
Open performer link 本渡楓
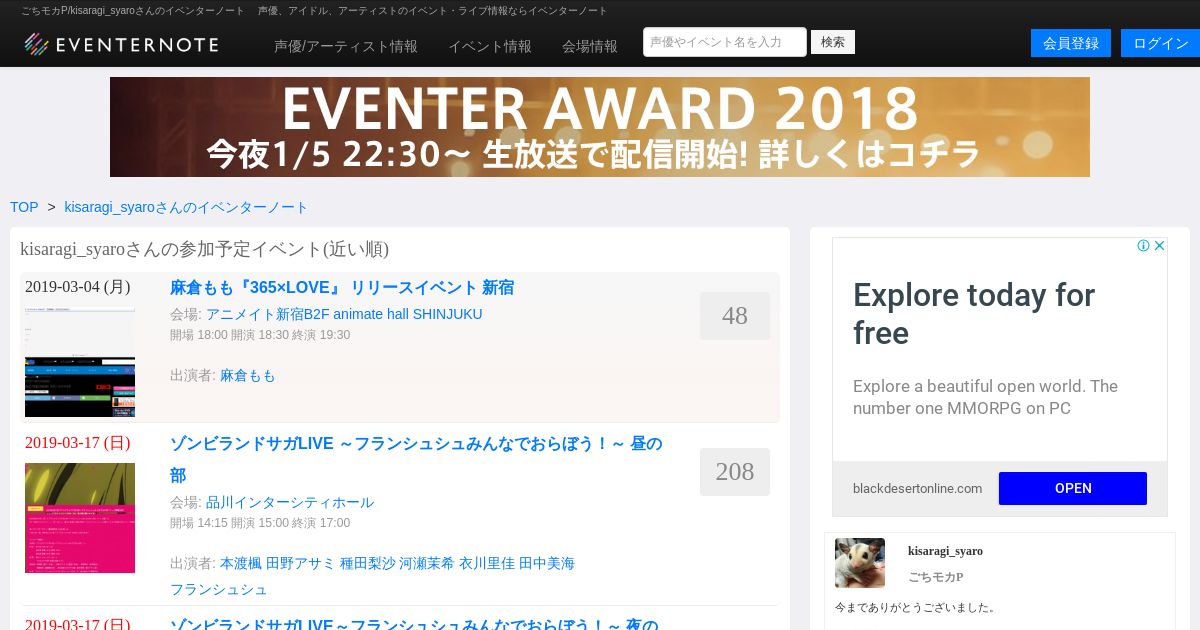click(x=241, y=563)
